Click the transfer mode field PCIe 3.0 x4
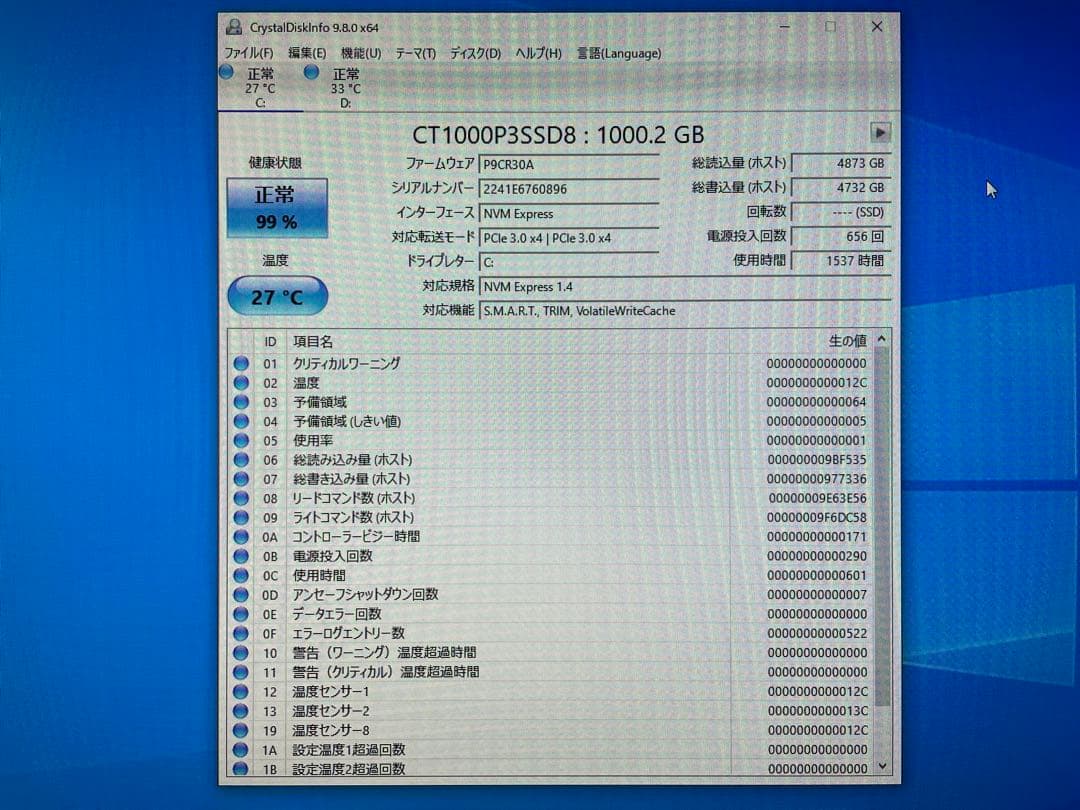 pyautogui.click(x=568, y=238)
